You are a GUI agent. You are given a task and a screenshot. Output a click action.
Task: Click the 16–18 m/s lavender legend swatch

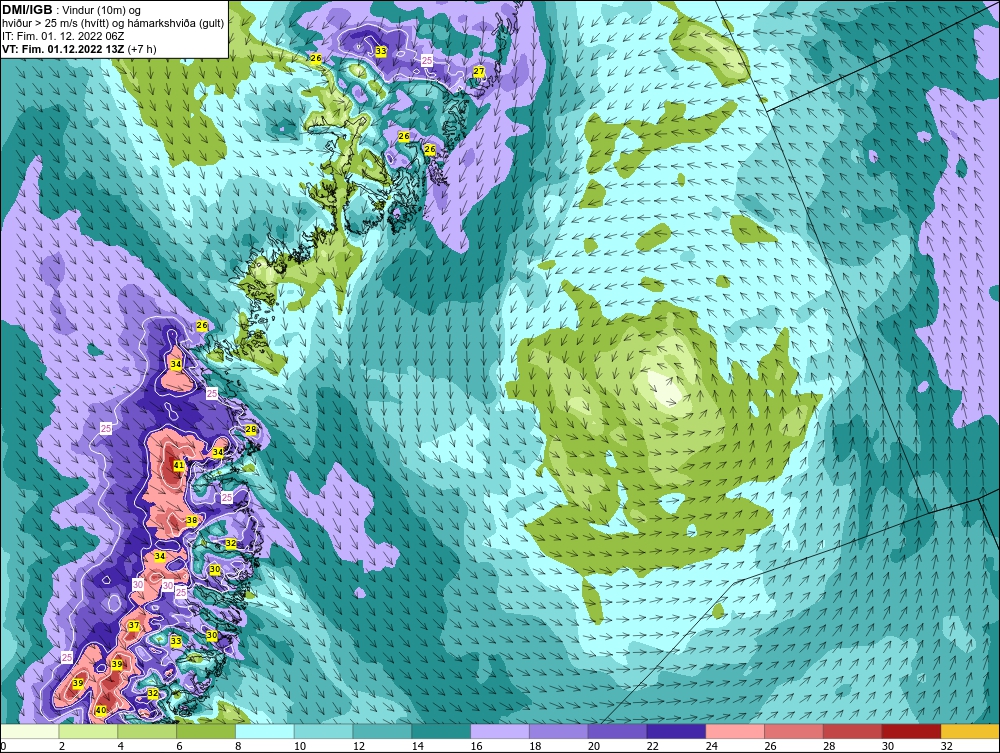(x=500, y=731)
